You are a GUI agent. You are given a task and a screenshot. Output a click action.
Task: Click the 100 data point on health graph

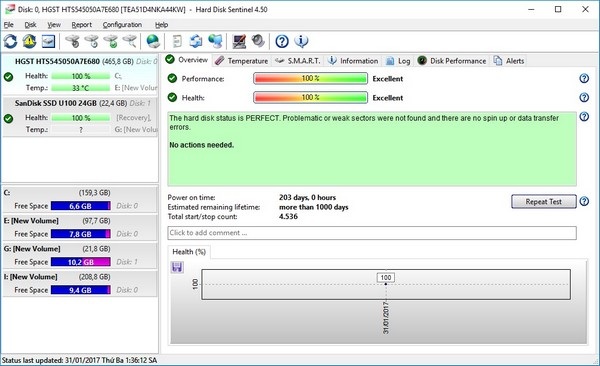click(386, 284)
